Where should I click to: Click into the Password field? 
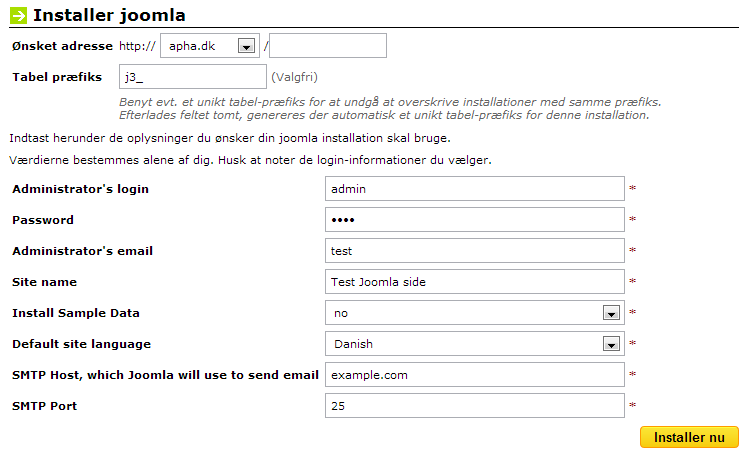tap(474, 220)
